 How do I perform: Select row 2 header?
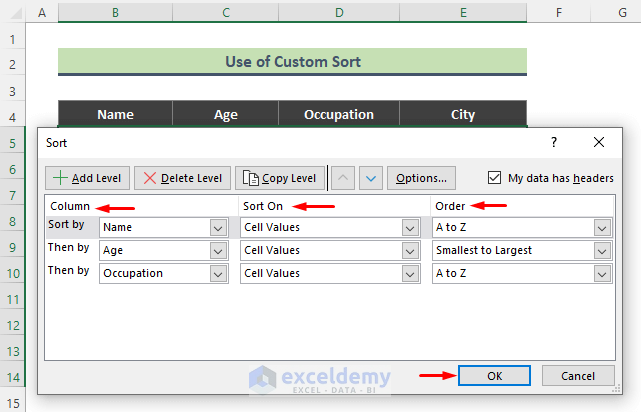(x=13, y=64)
